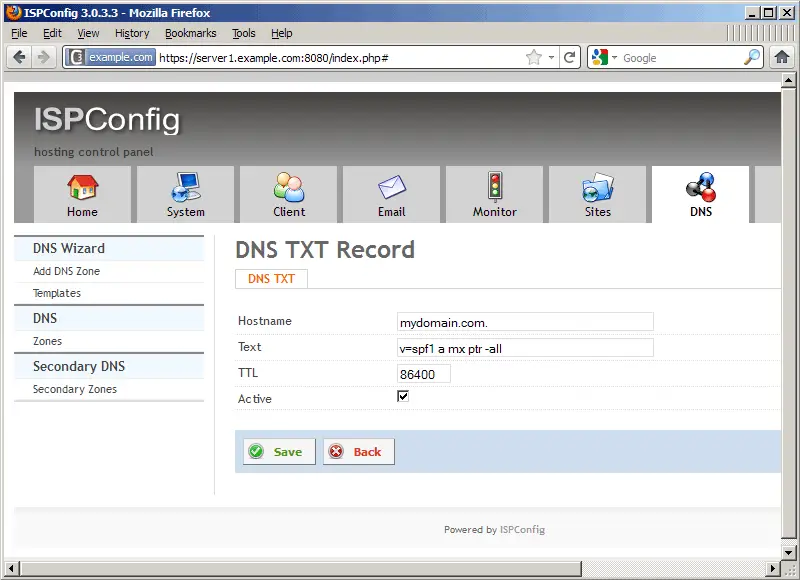800x580 pixels.
Task: Go to the browser home page
Action: tap(782, 57)
